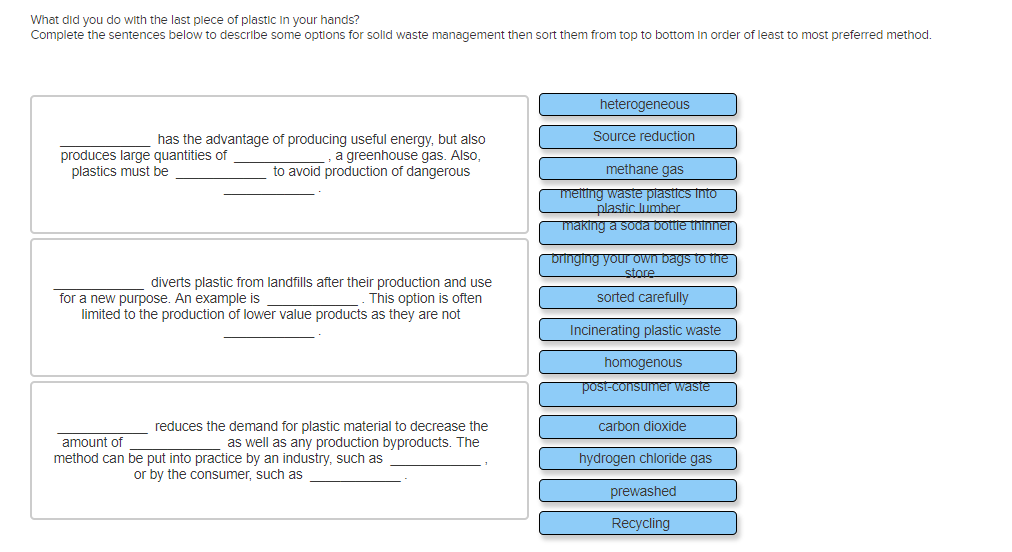Pick the 'homogenous' answer tile
This screenshot has width=1012, height=552.
coord(638,362)
